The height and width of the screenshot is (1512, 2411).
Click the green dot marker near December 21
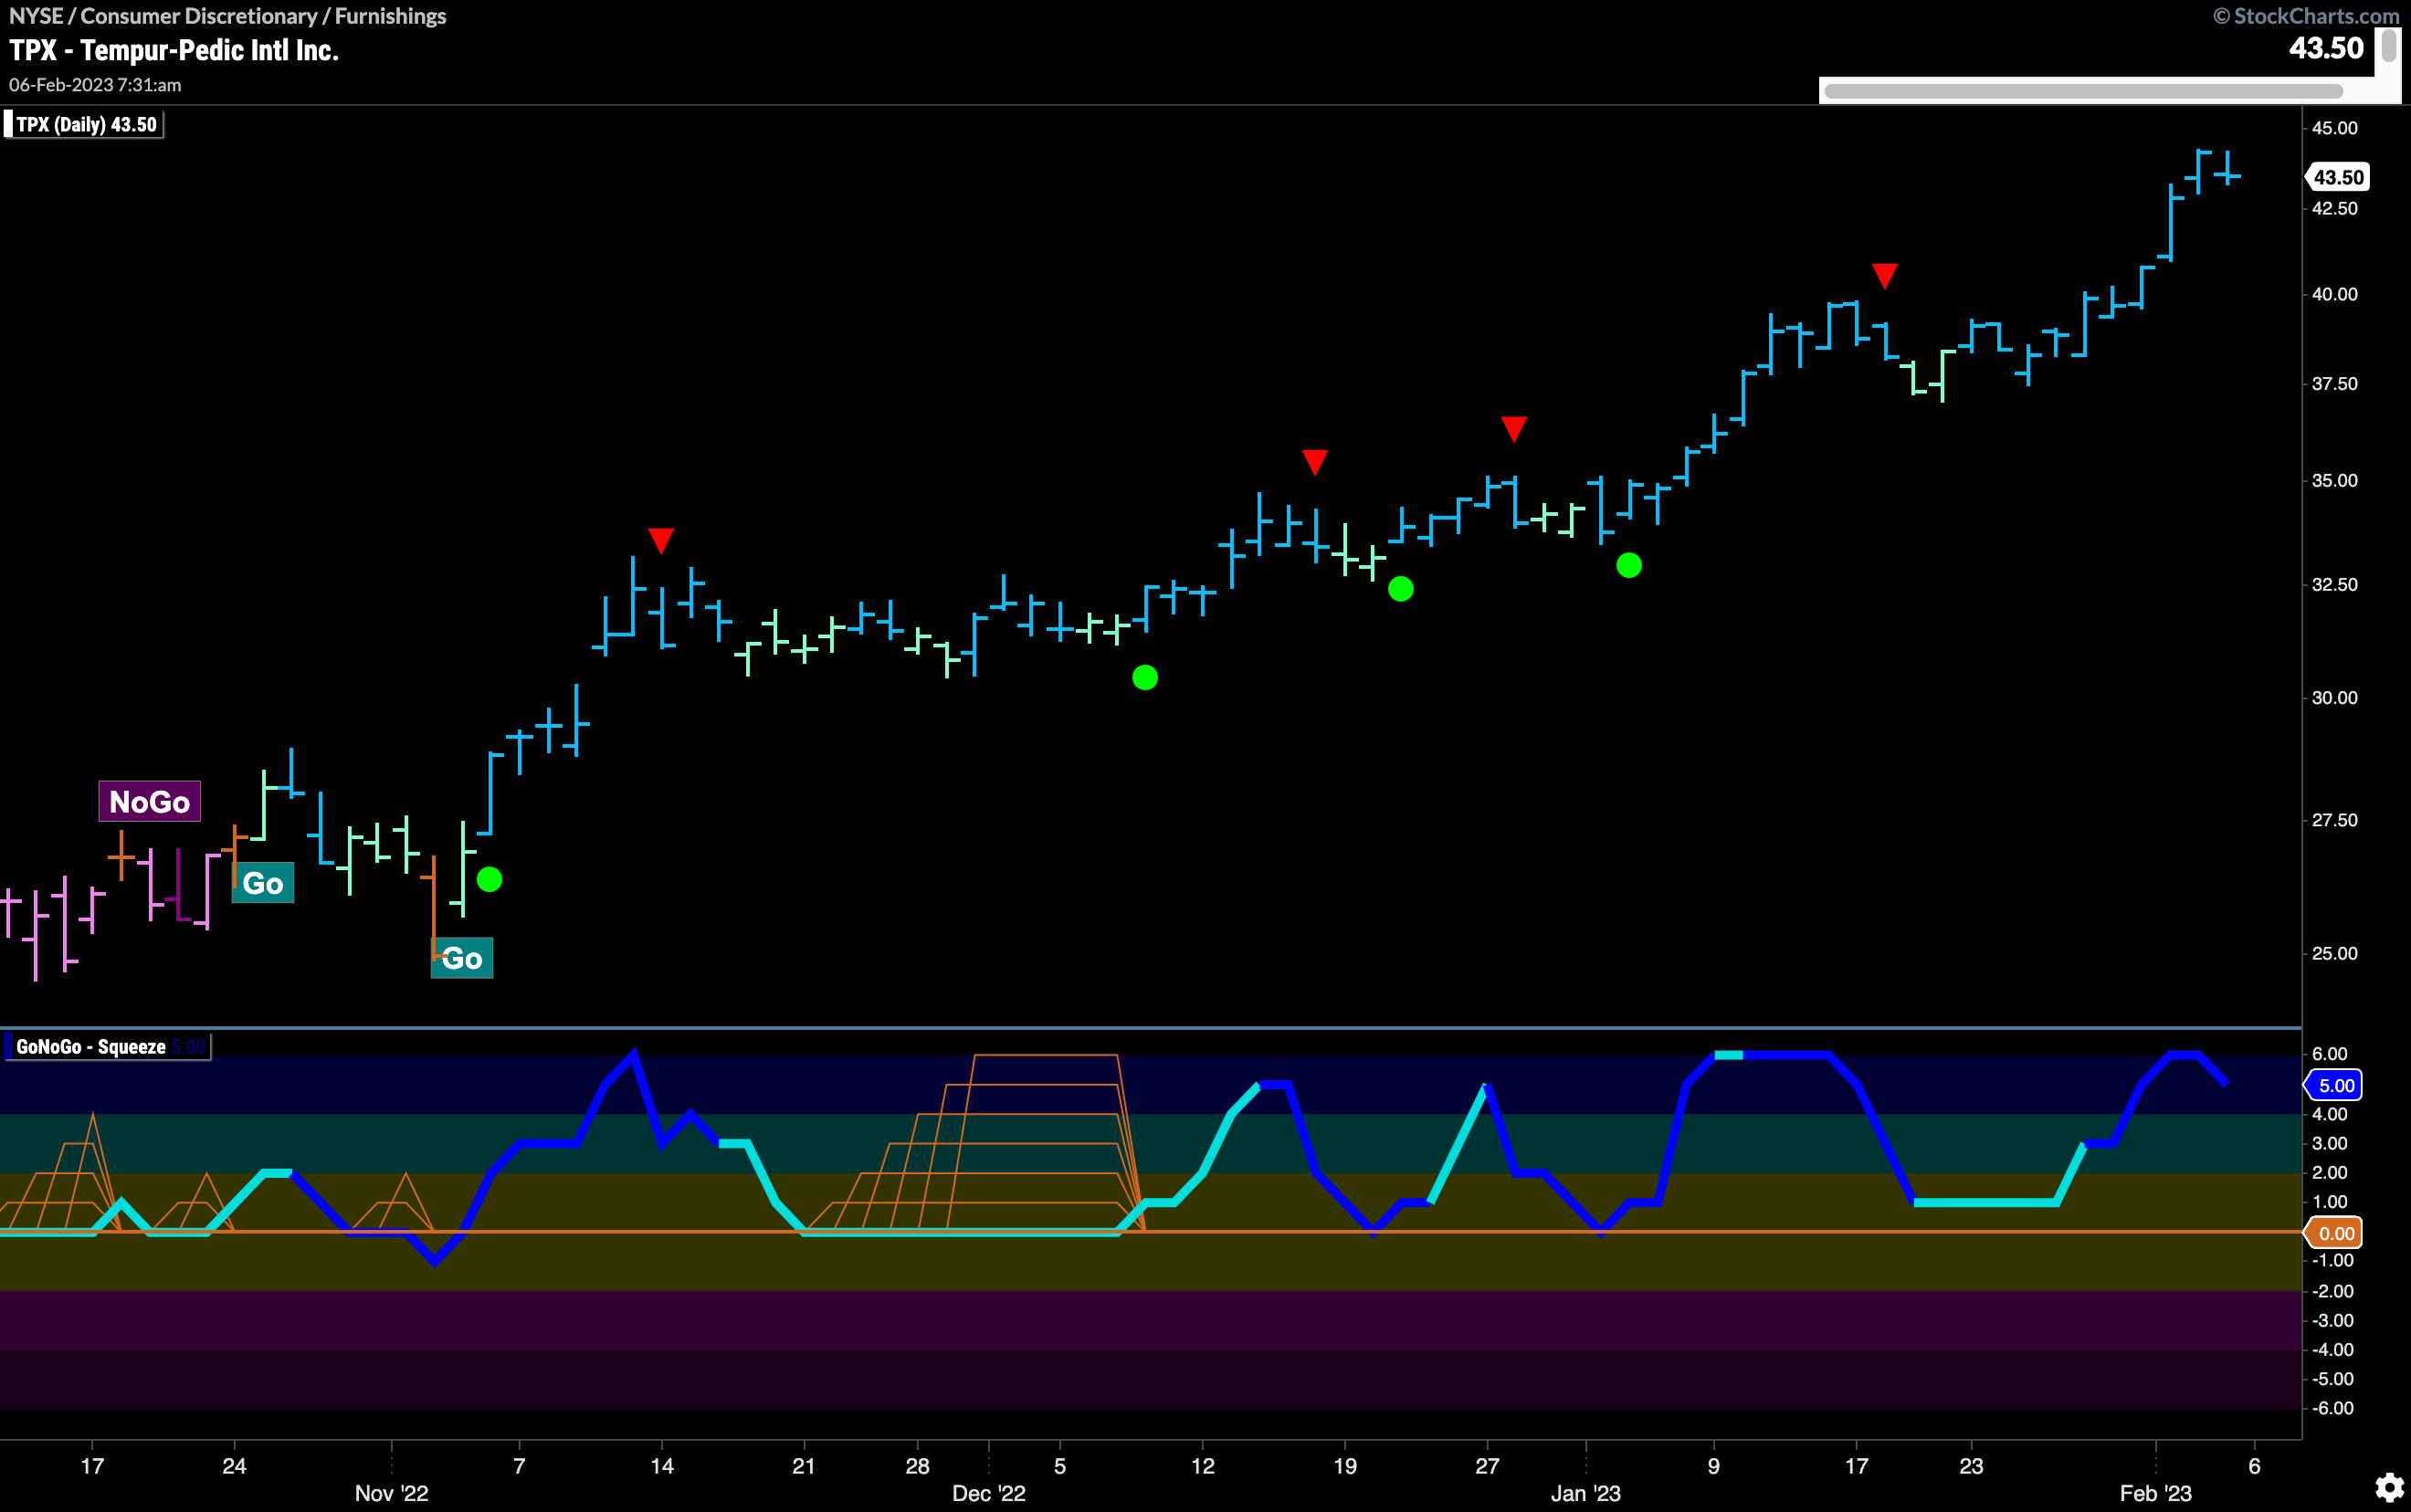[1401, 589]
